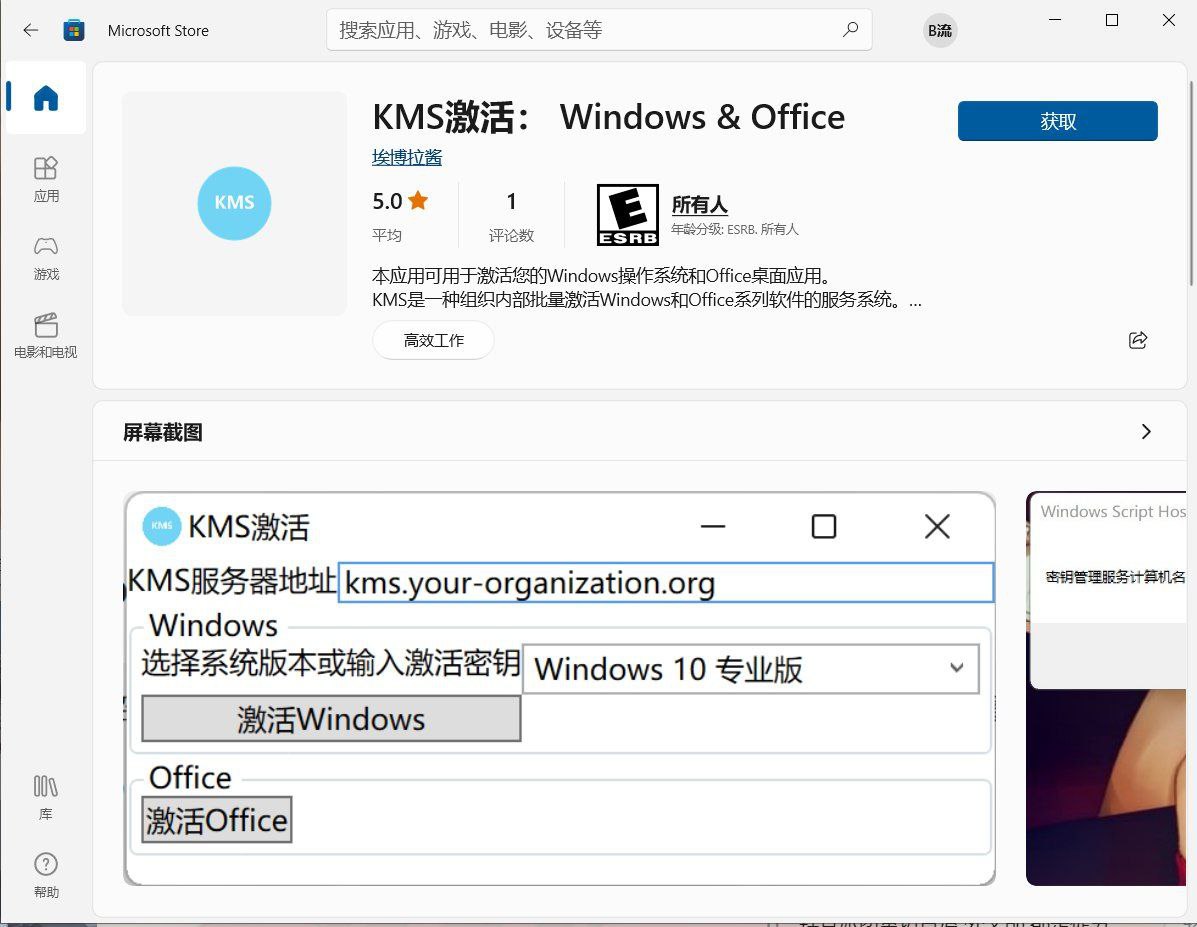Open Help (帮助) in sidebar

tap(46, 874)
